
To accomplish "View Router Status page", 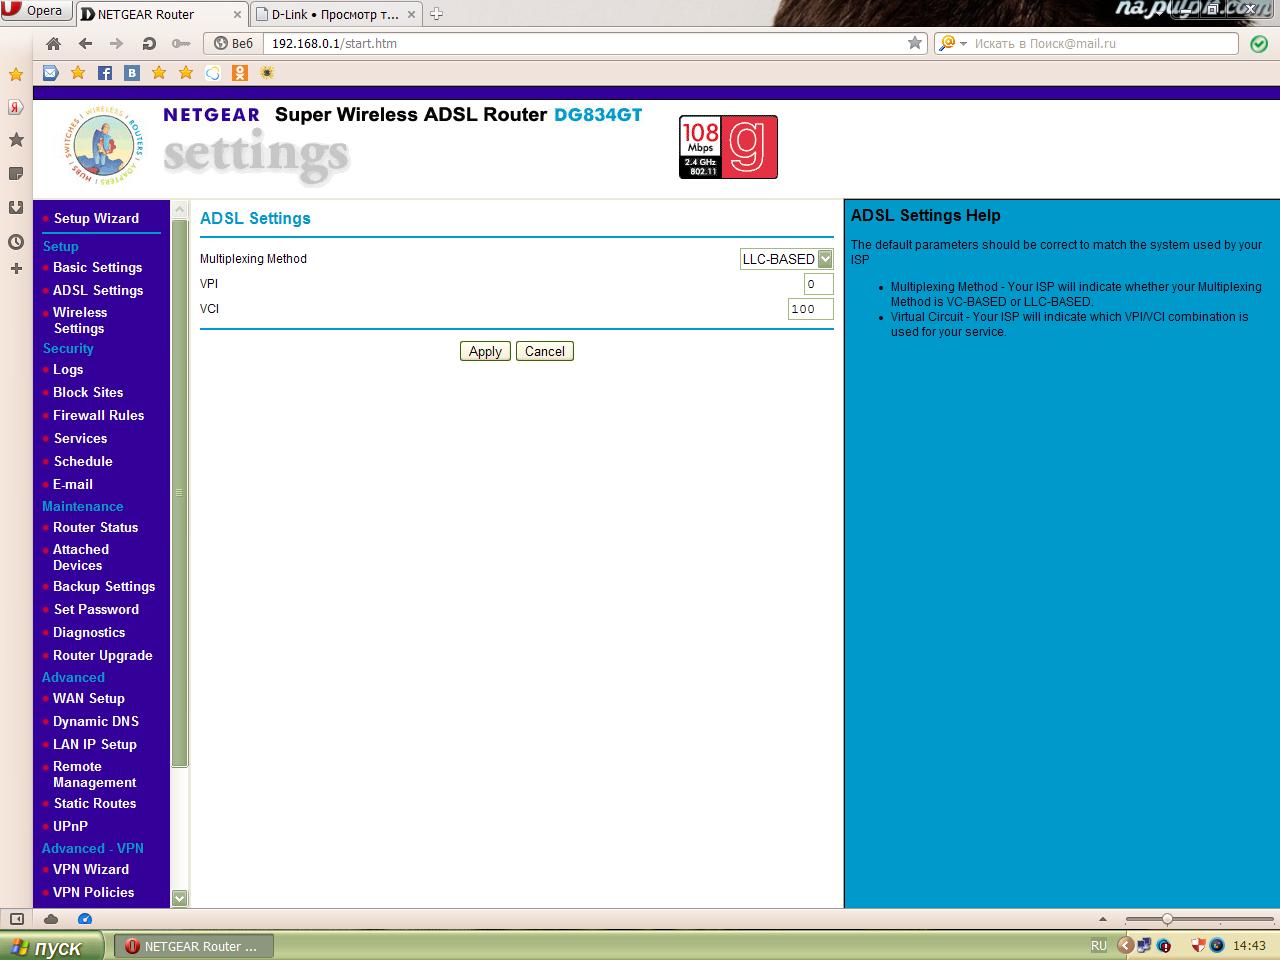I will point(95,527).
